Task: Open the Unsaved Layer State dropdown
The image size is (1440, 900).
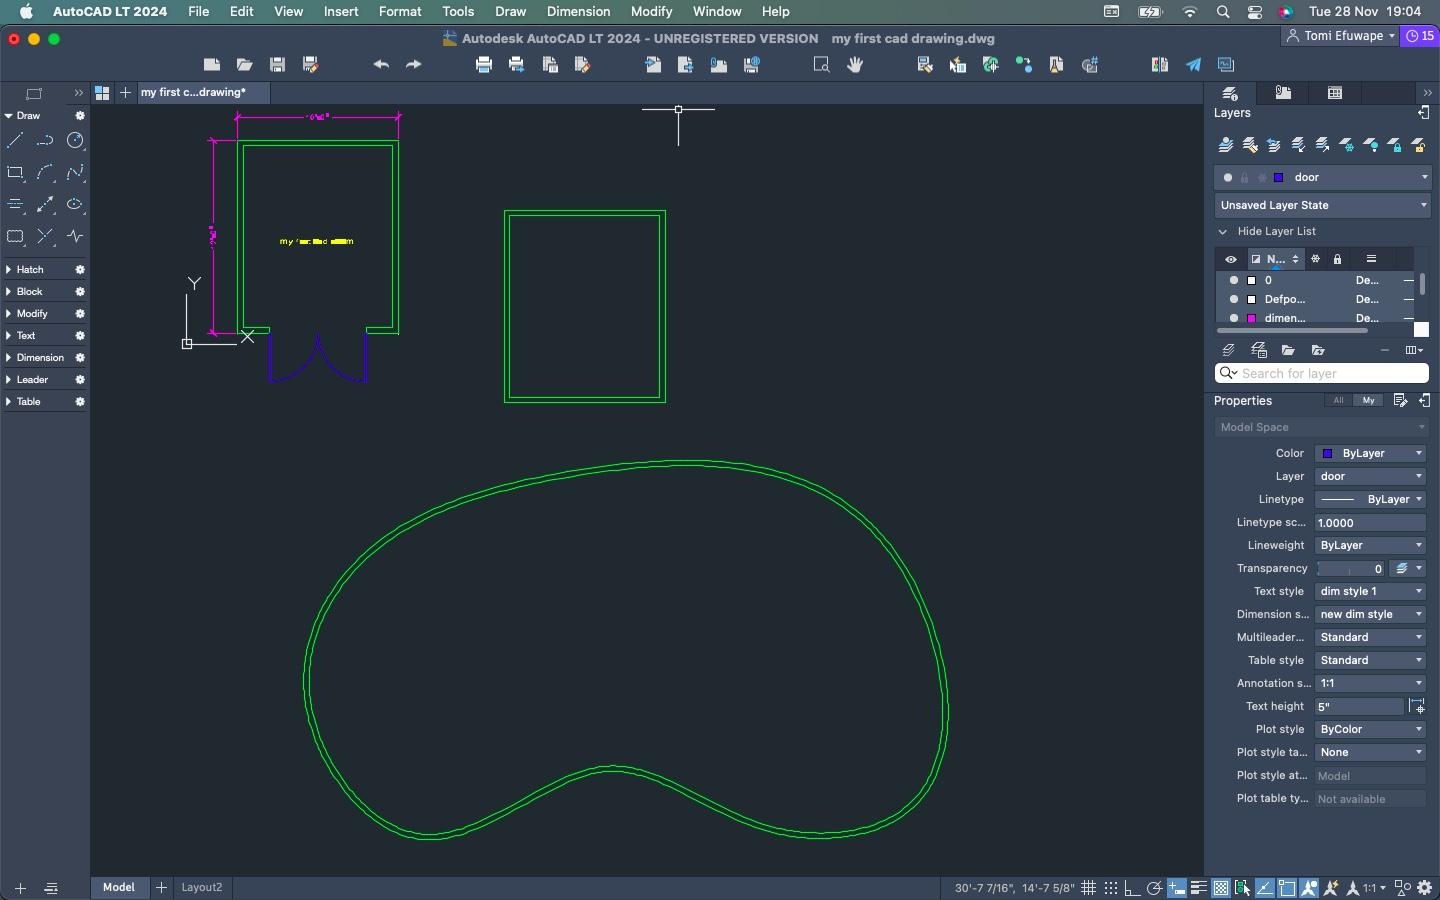Action: [1323, 206]
